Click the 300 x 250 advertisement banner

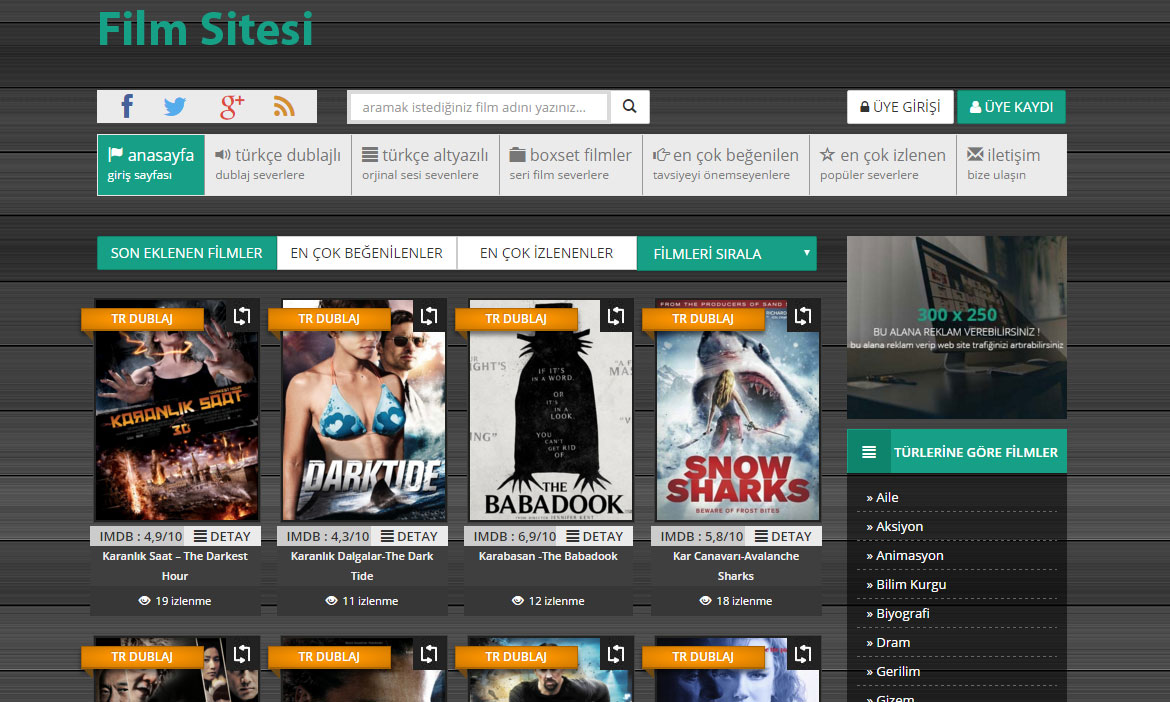957,328
